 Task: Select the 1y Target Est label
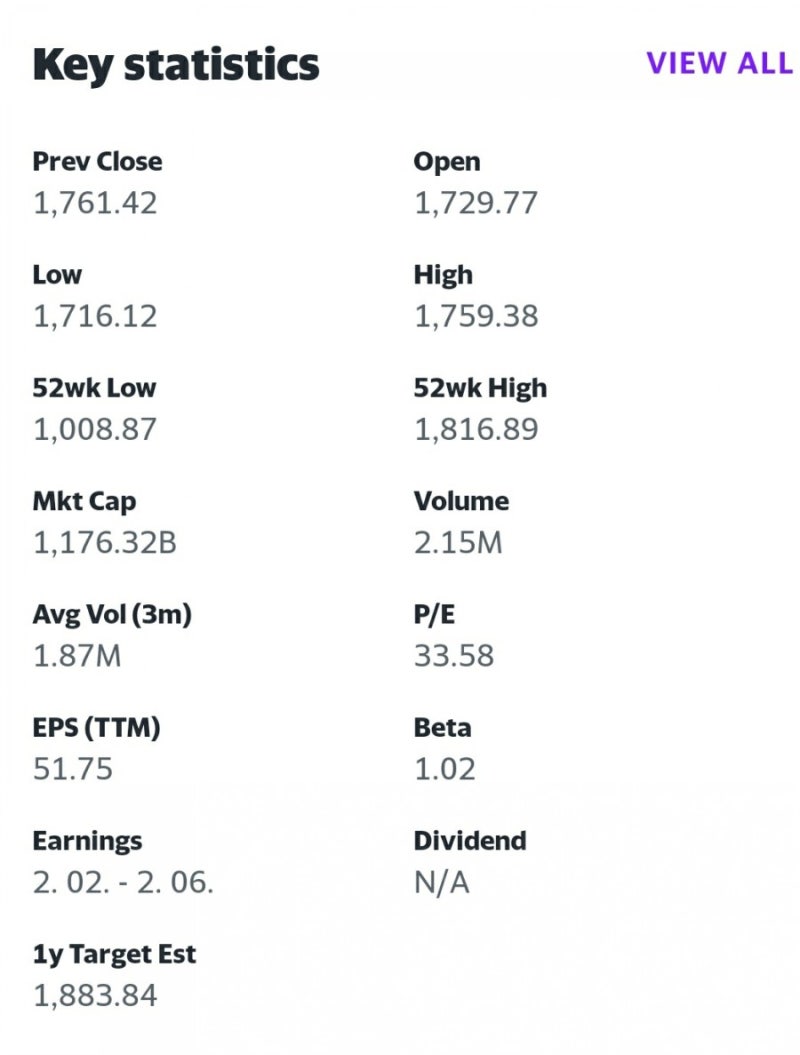tap(114, 954)
